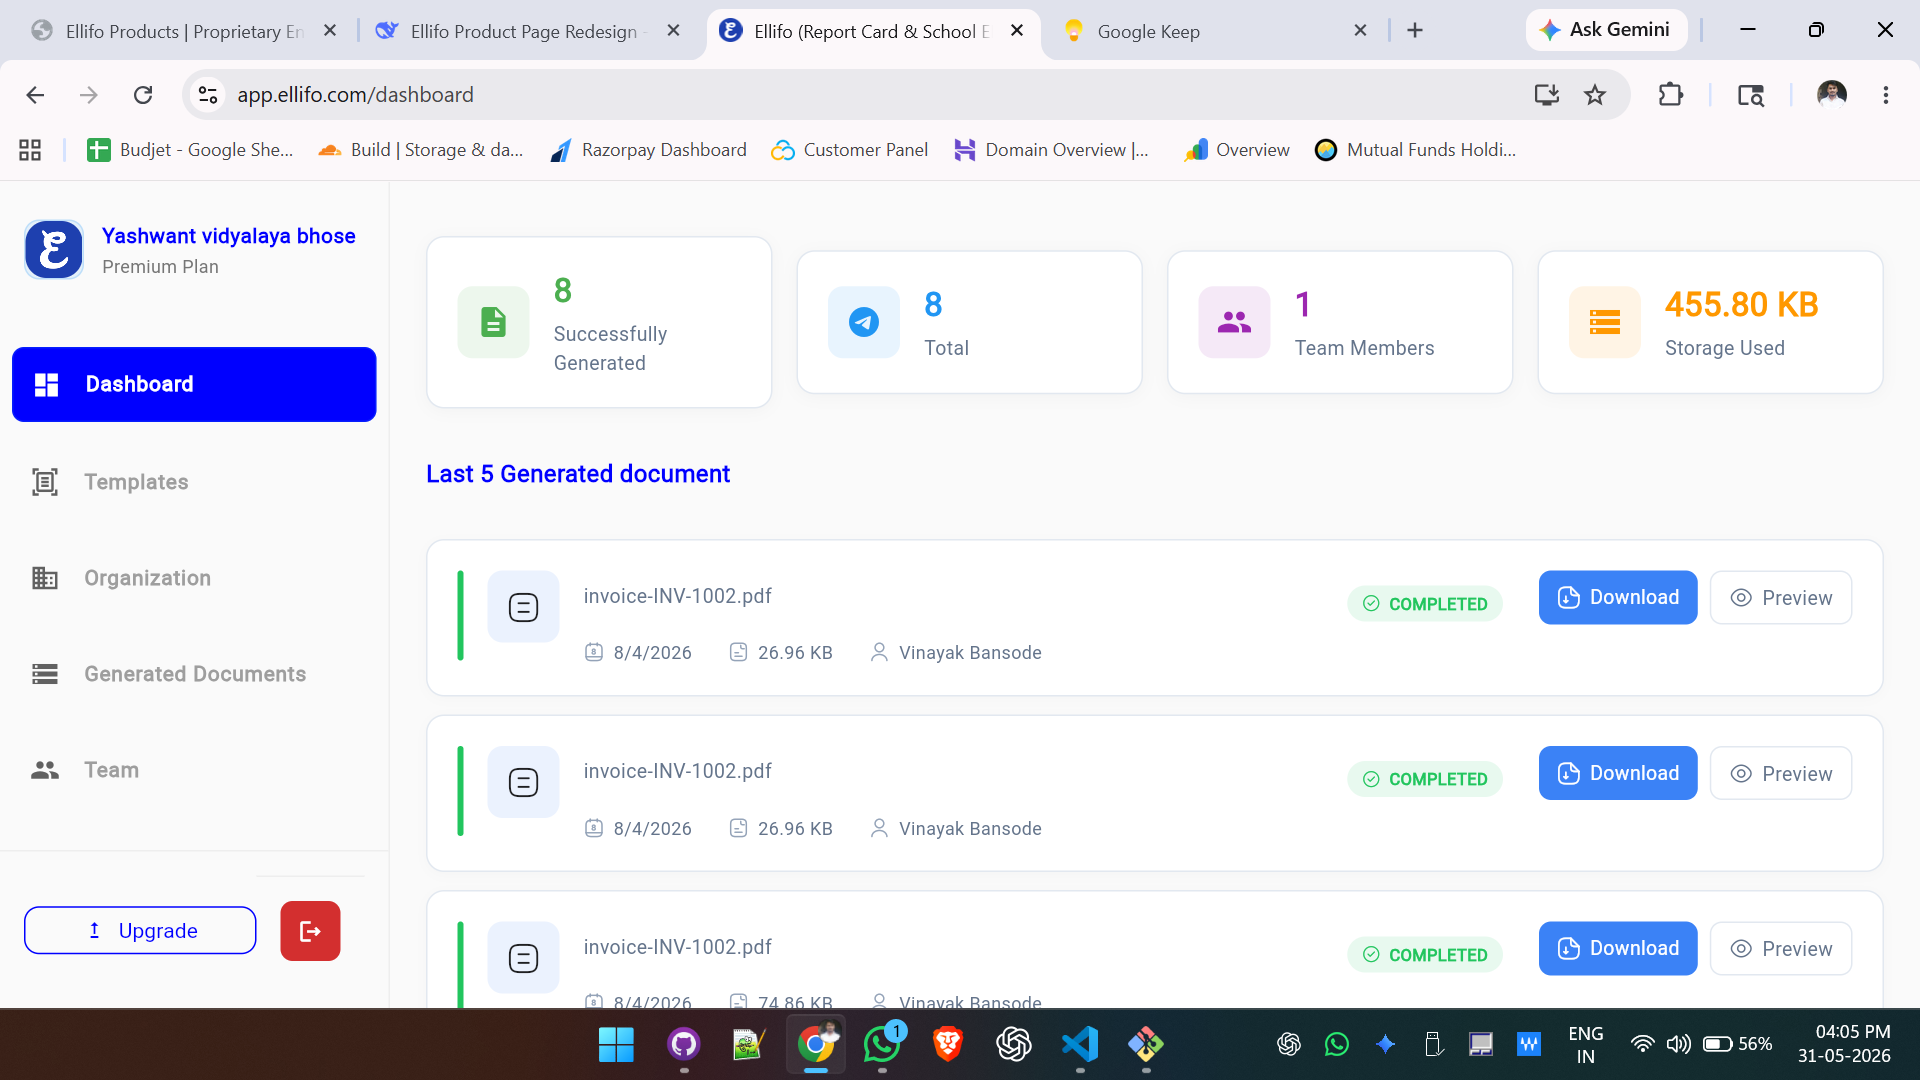Image resolution: width=1920 pixels, height=1080 pixels.
Task: Click the first invoice-INV-1002.pdf filename
Action: pyautogui.click(x=678, y=596)
